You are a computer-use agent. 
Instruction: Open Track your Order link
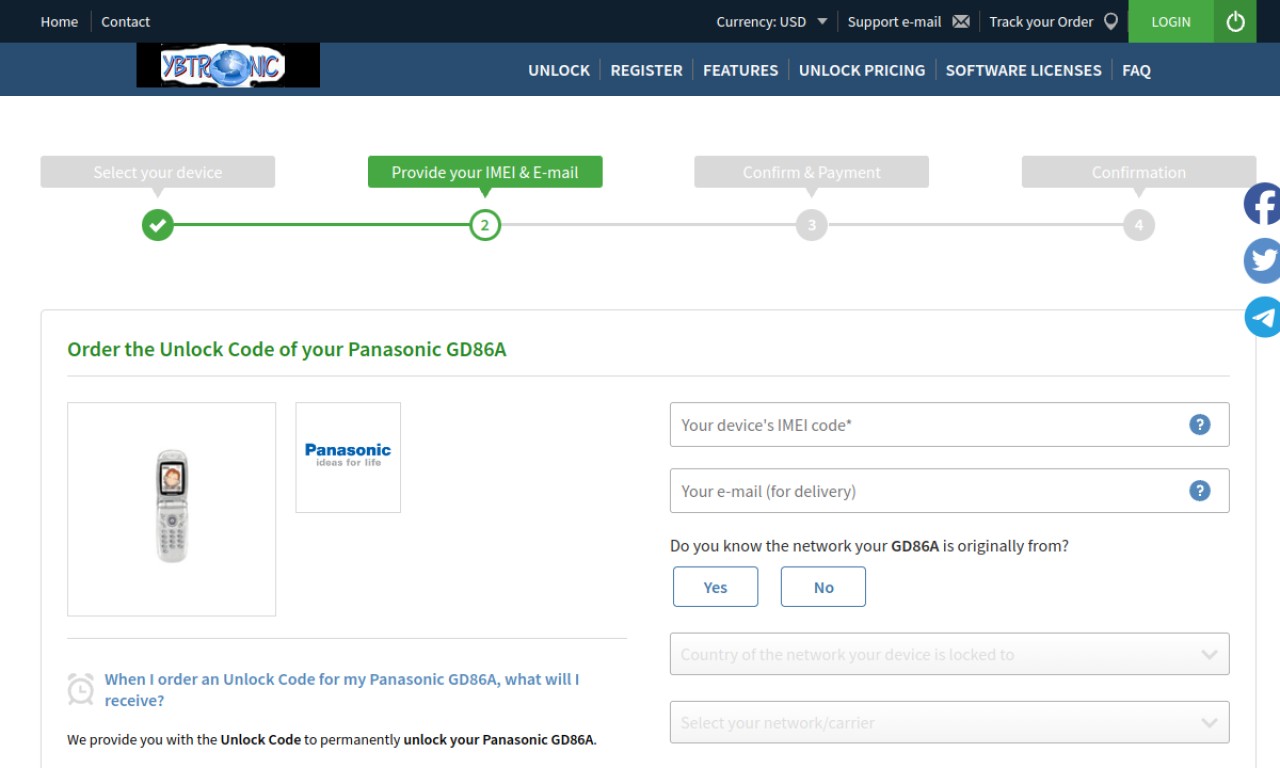(x=1053, y=21)
